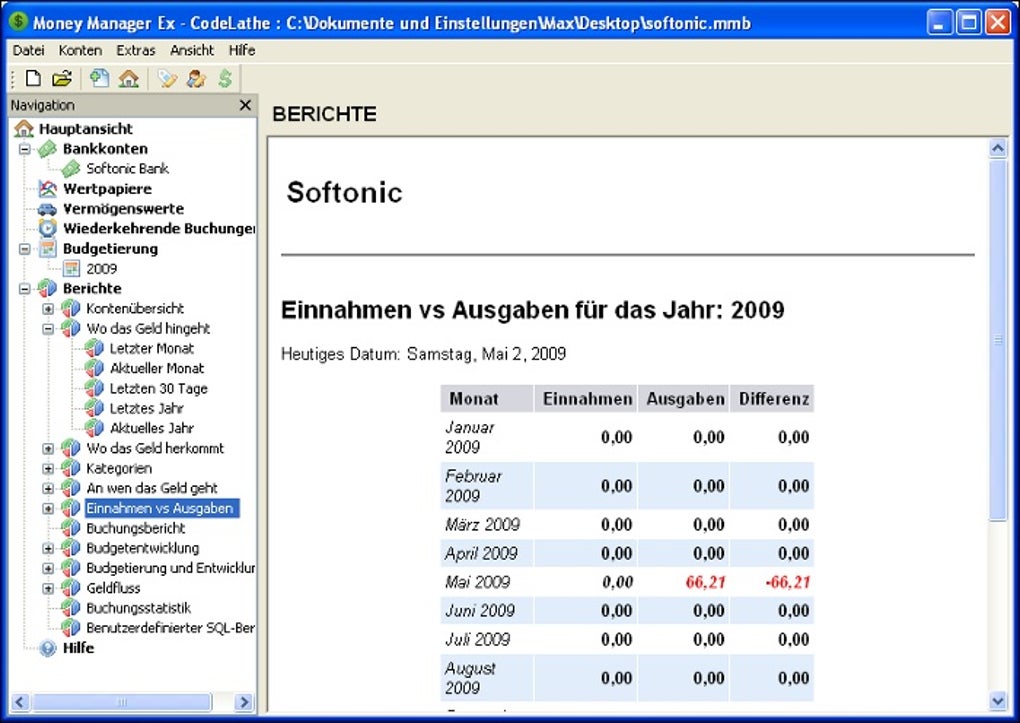Open the Hilfe menu
The width and height of the screenshot is (1020, 723).
242,50
